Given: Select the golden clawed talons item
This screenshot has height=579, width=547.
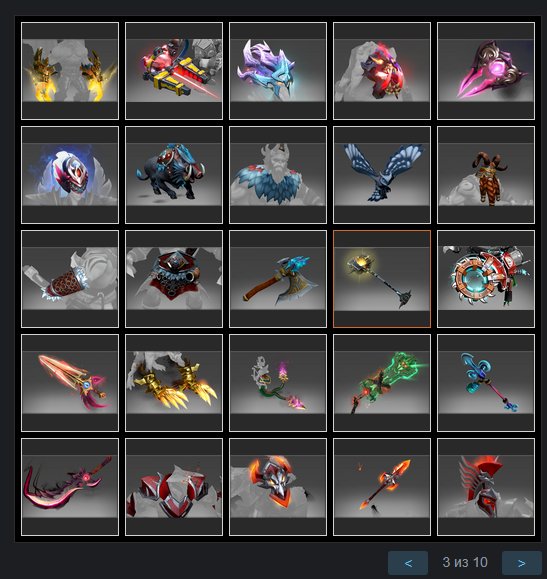Looking at the screenshot, I should [174, 383].
